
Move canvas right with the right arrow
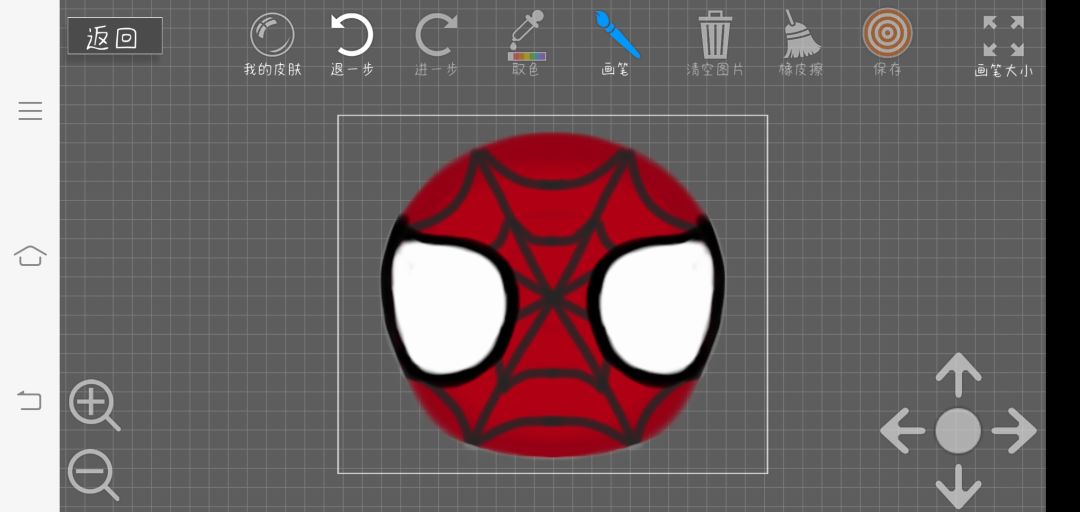(1014, 431)
